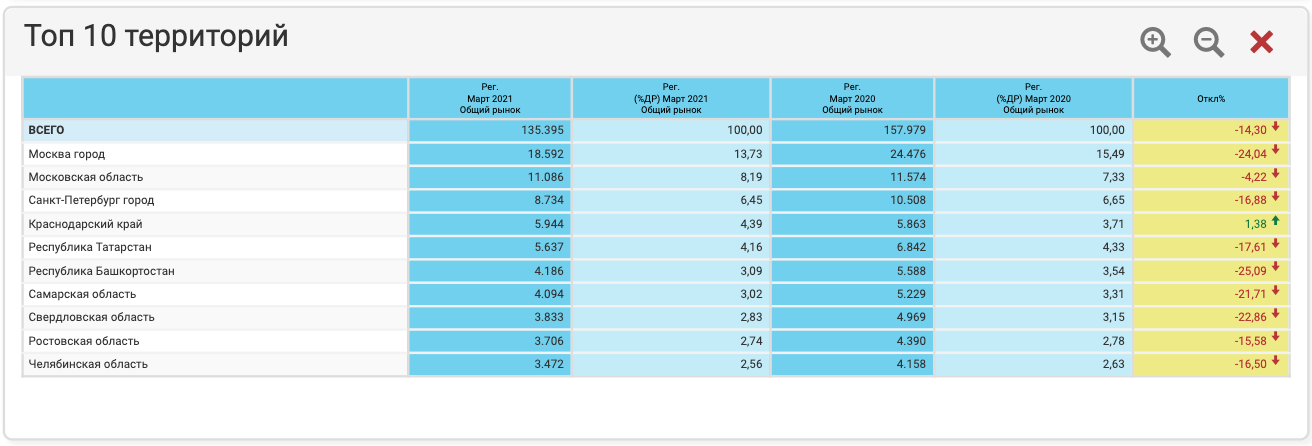Screen dimensions: 1312x446
Task: Click the 135.395 total value cell
Action: coord(544,130)
